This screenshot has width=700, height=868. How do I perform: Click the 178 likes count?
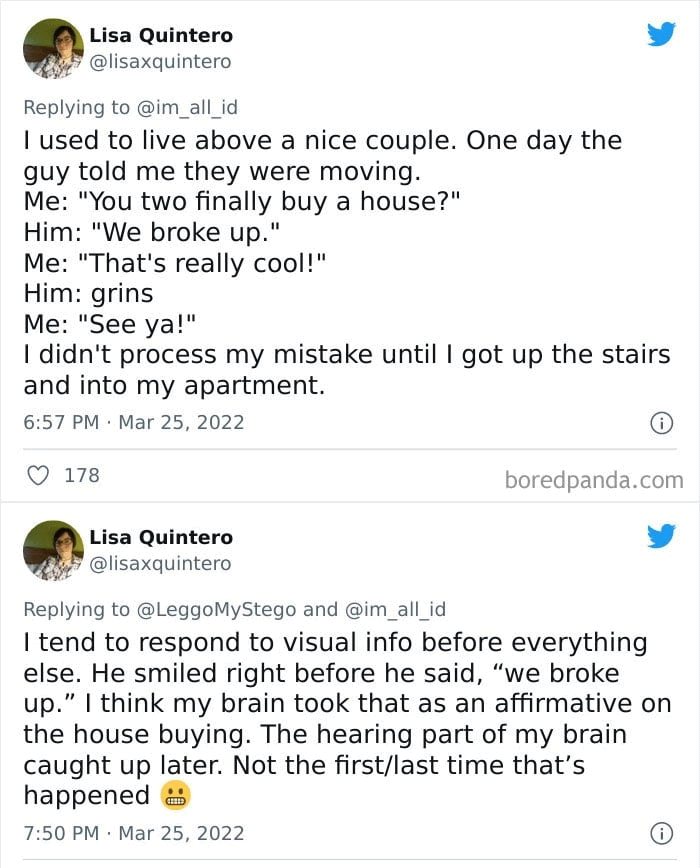coord(82,475)
